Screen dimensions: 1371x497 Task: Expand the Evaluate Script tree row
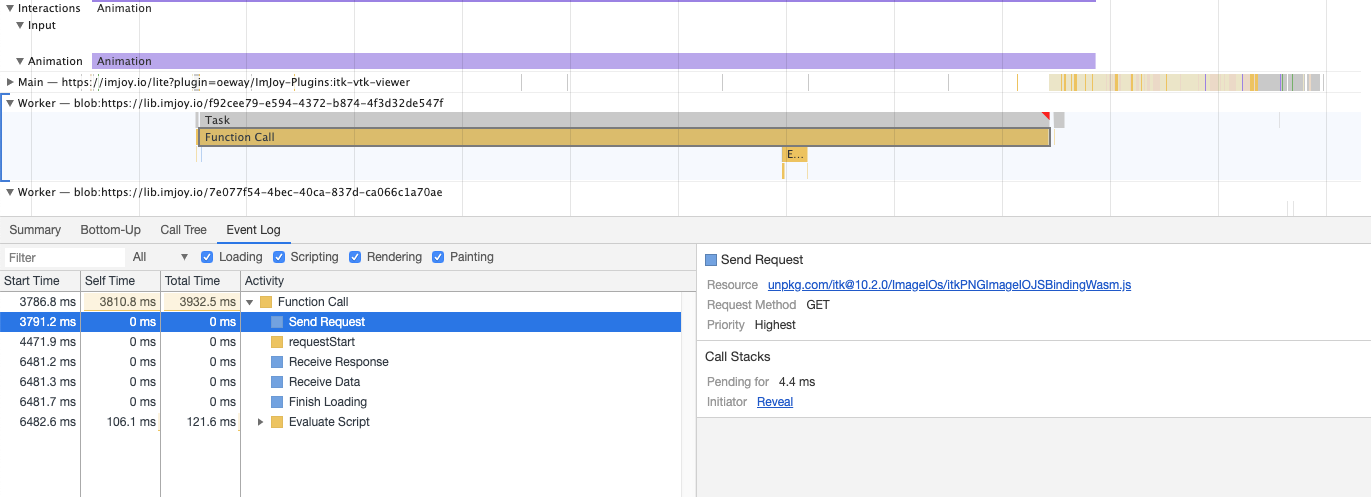pyautogui.click(x=261, y=422)
